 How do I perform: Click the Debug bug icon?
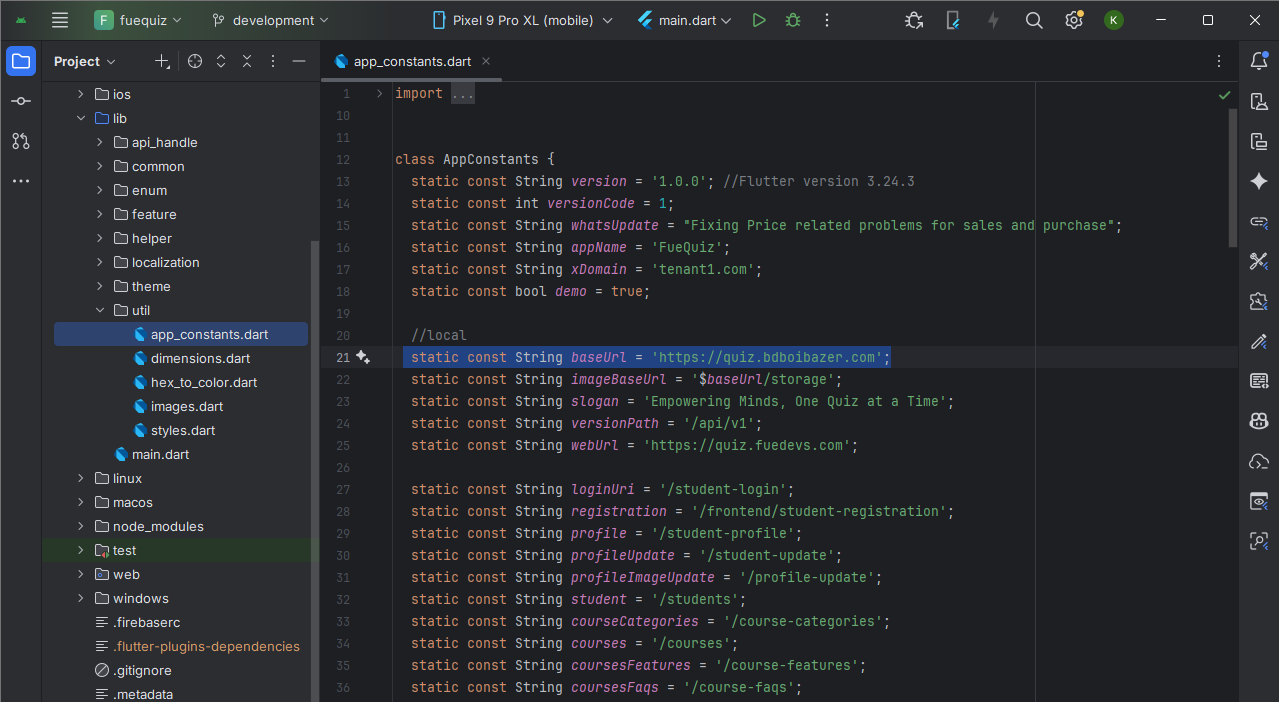793,20
